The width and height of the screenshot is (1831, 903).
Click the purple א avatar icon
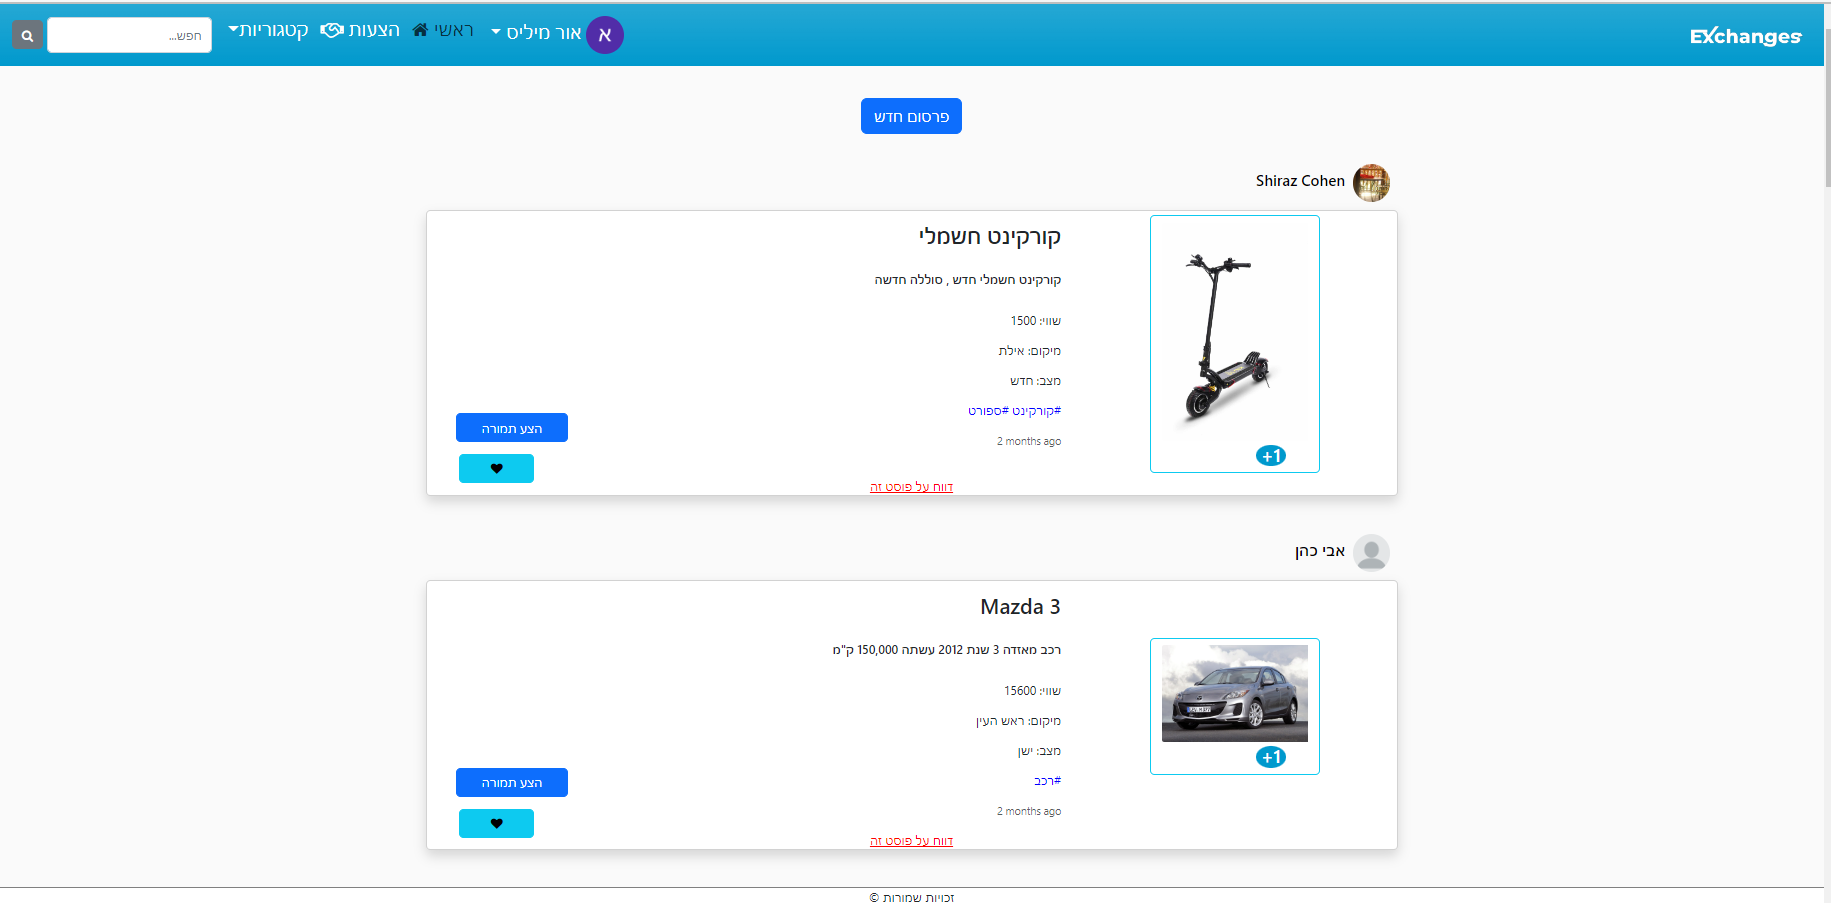click(x=605, y=34)
